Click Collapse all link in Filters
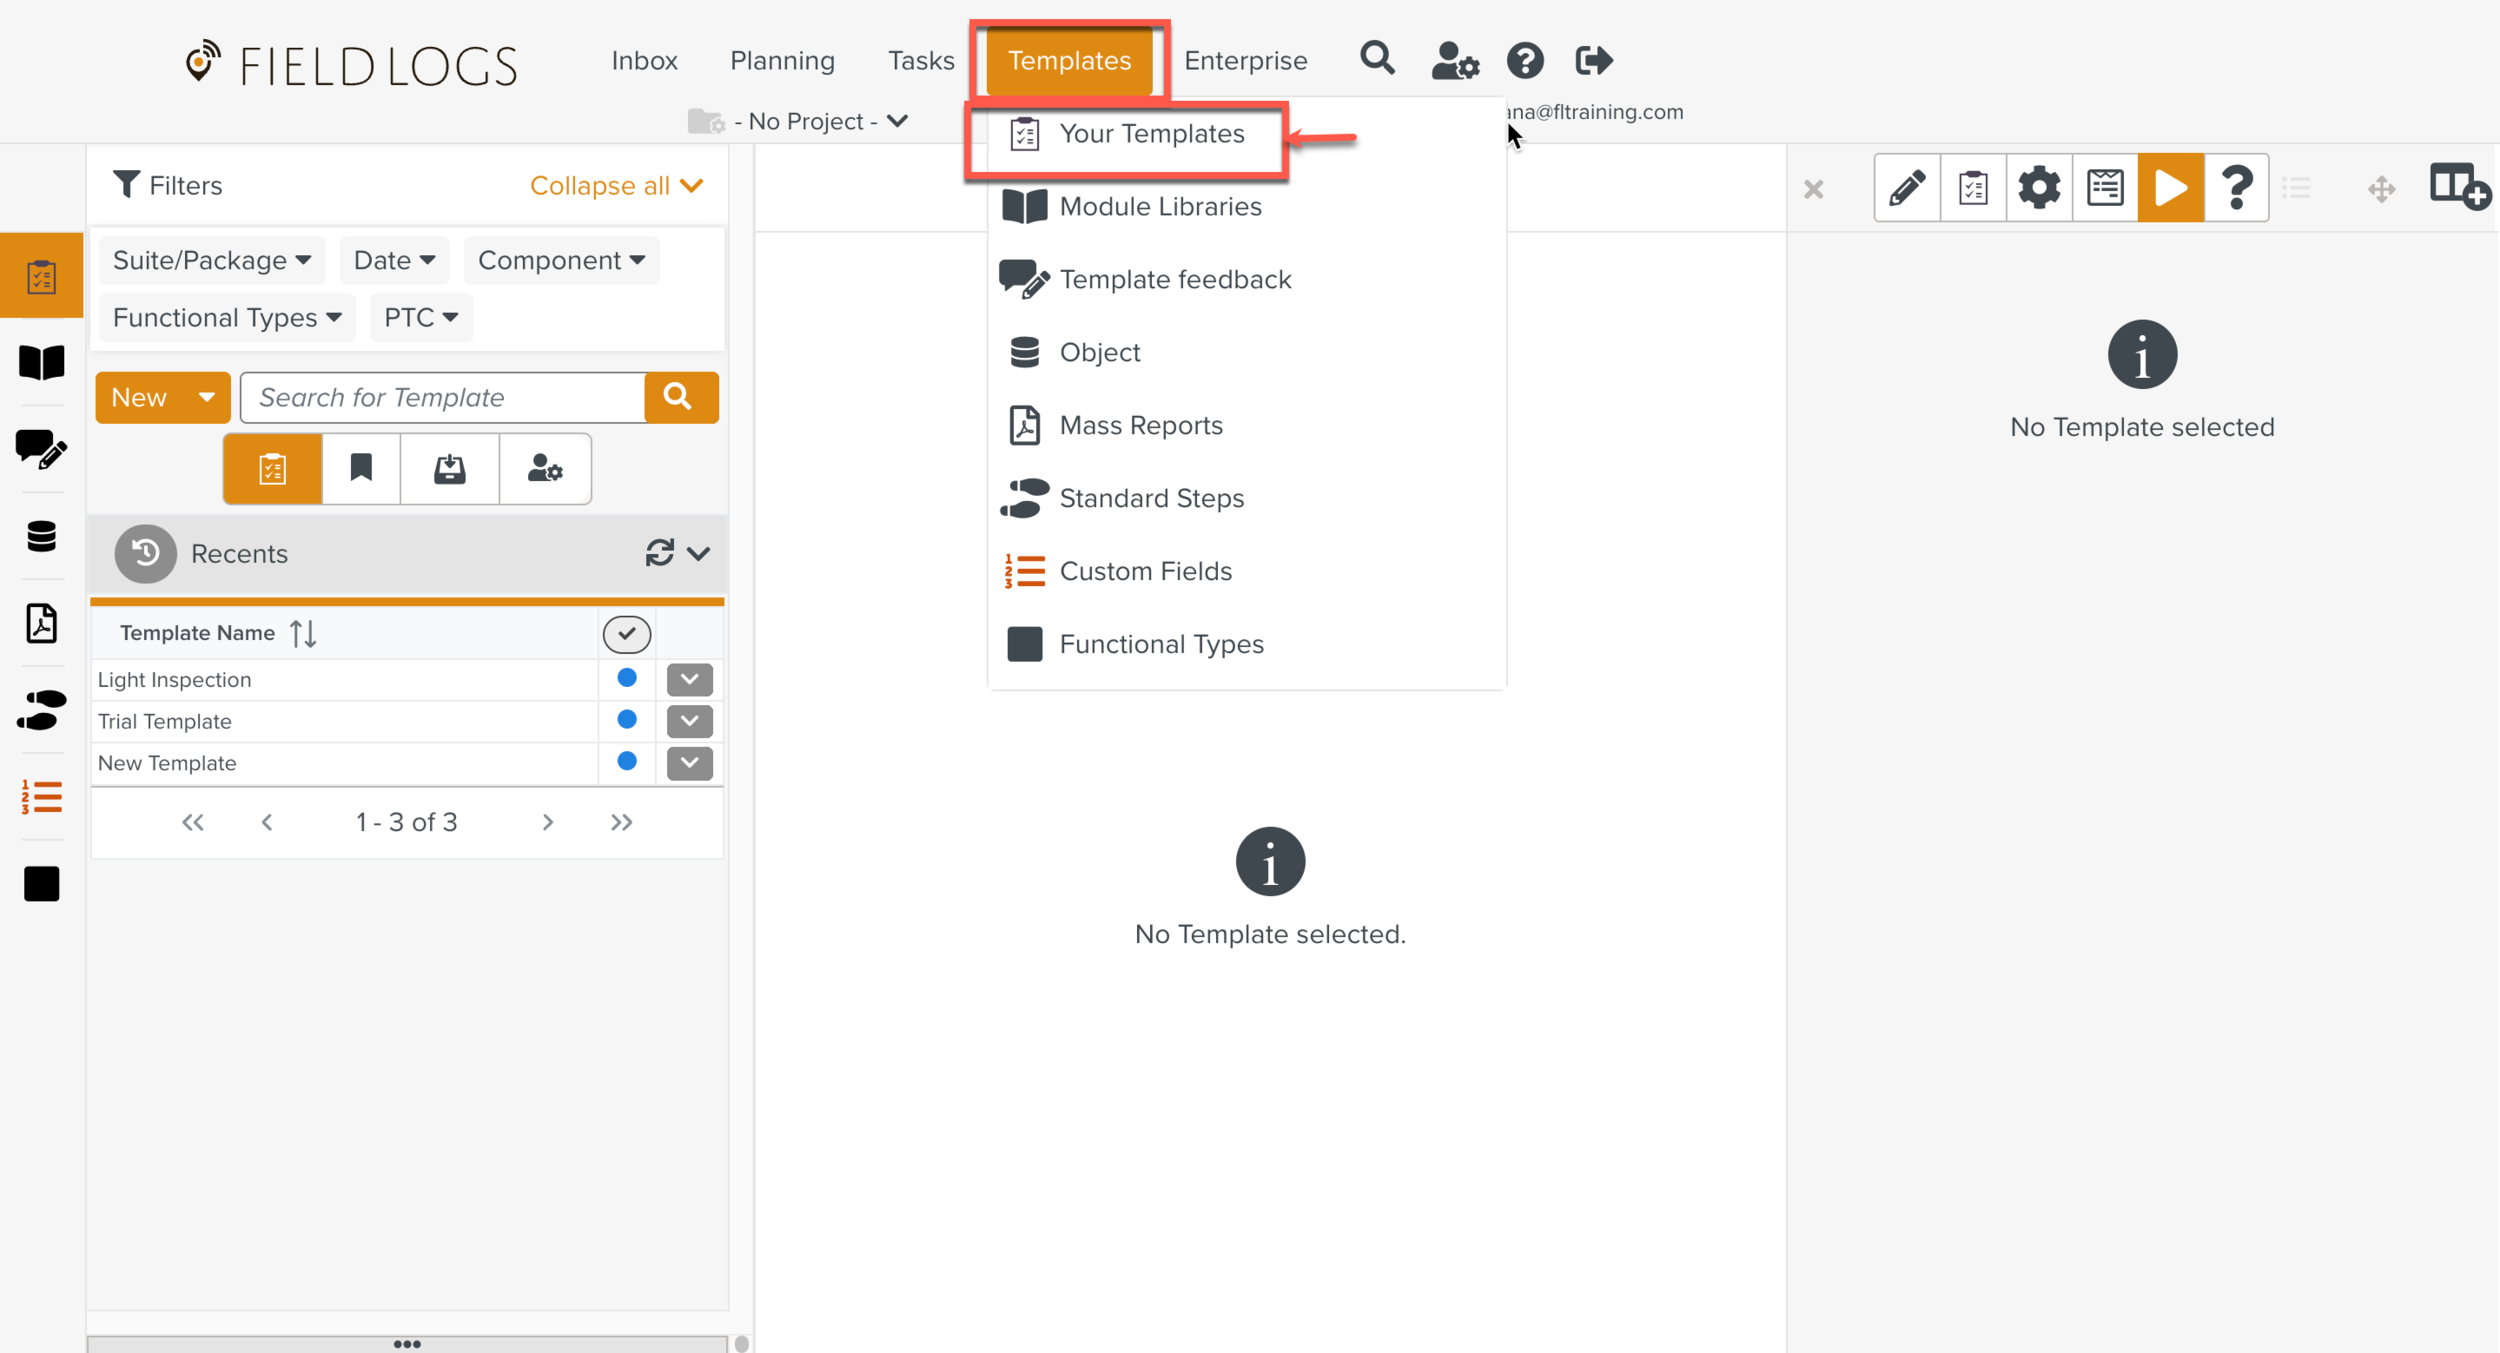2500x1353 pixels. (x=616, y=185)
